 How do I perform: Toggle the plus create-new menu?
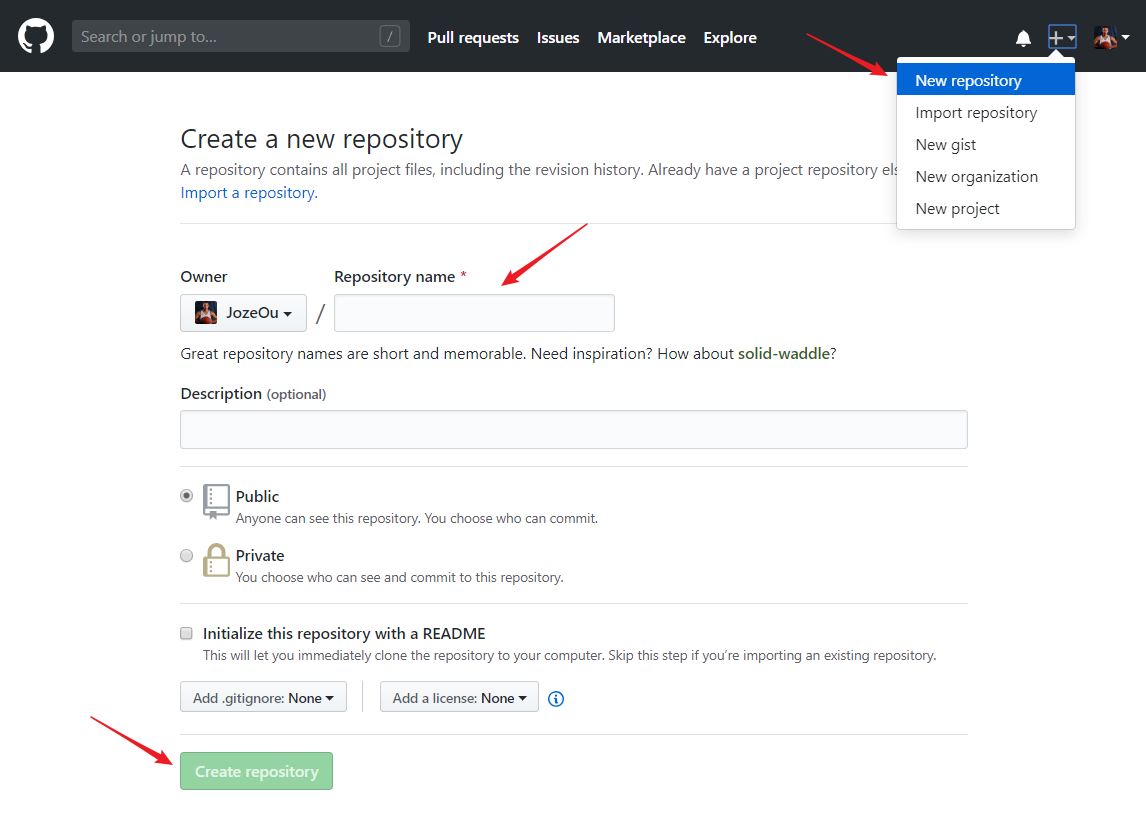click(x=1062, y=37)
